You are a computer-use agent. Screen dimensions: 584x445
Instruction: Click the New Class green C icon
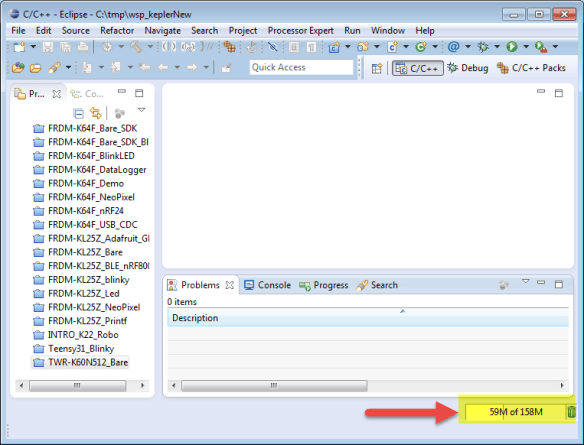[x=421, y=47]
